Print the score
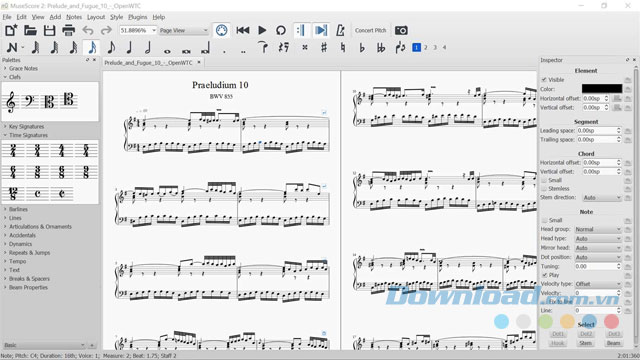The height and width of the screenshot is (360, 640). point(69,30)
